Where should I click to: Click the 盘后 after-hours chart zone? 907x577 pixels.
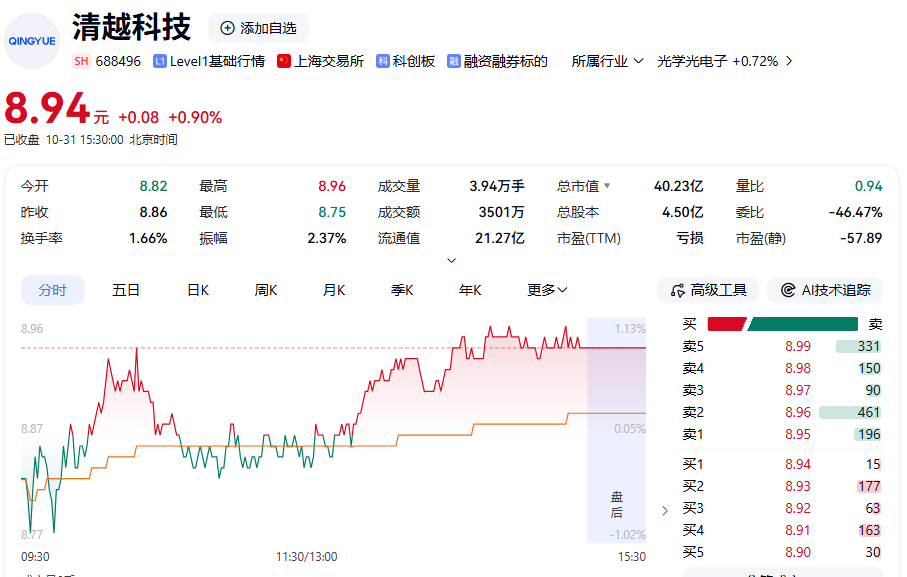pos(617,430)
